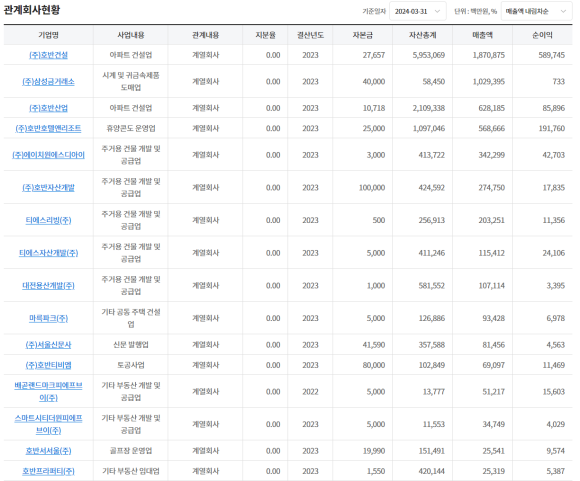Select capital value 19,990
This screenshot has width=580, height=481.
(374, 451)
